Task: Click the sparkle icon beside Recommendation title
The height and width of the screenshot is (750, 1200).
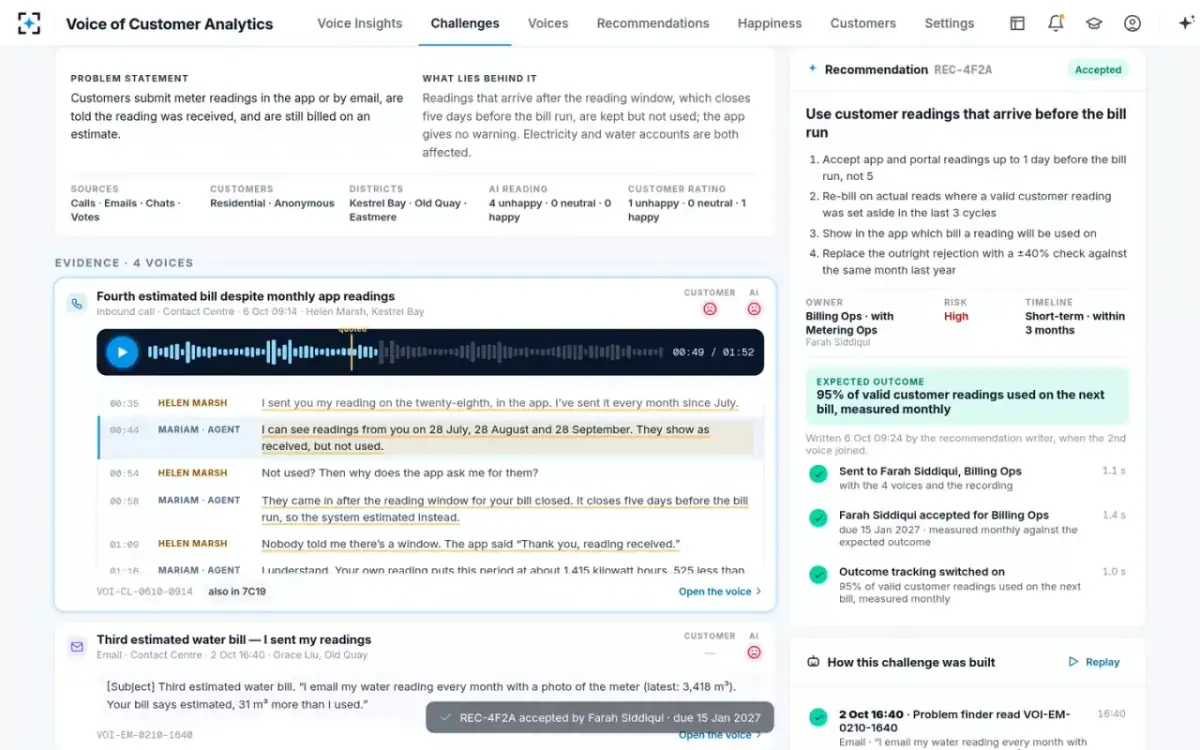Action: 812,69
